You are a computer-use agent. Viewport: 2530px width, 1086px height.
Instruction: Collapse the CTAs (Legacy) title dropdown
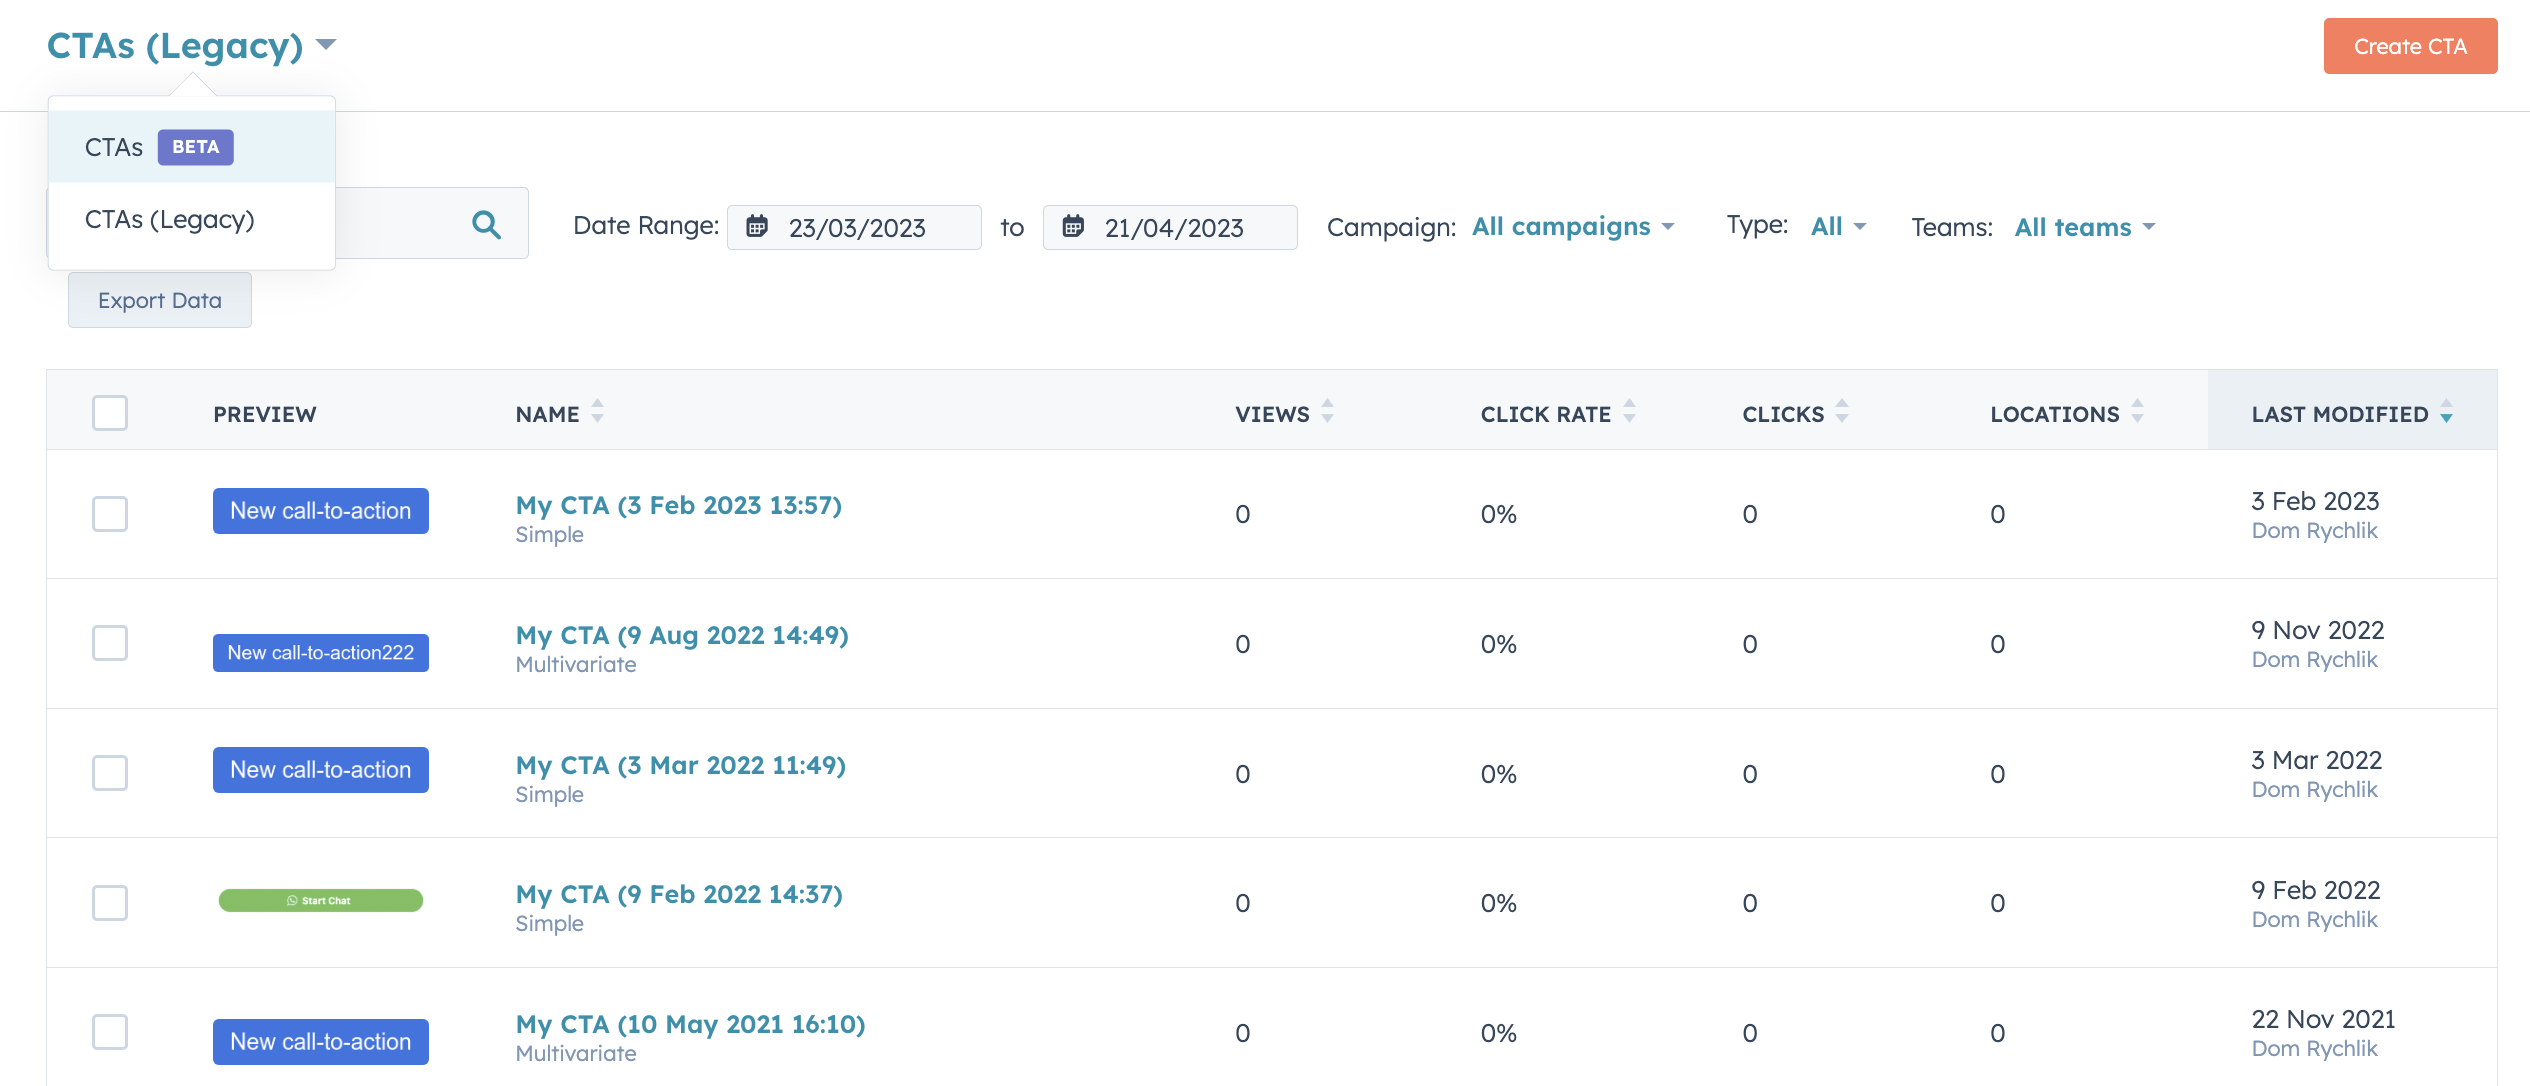pos(191,46)
